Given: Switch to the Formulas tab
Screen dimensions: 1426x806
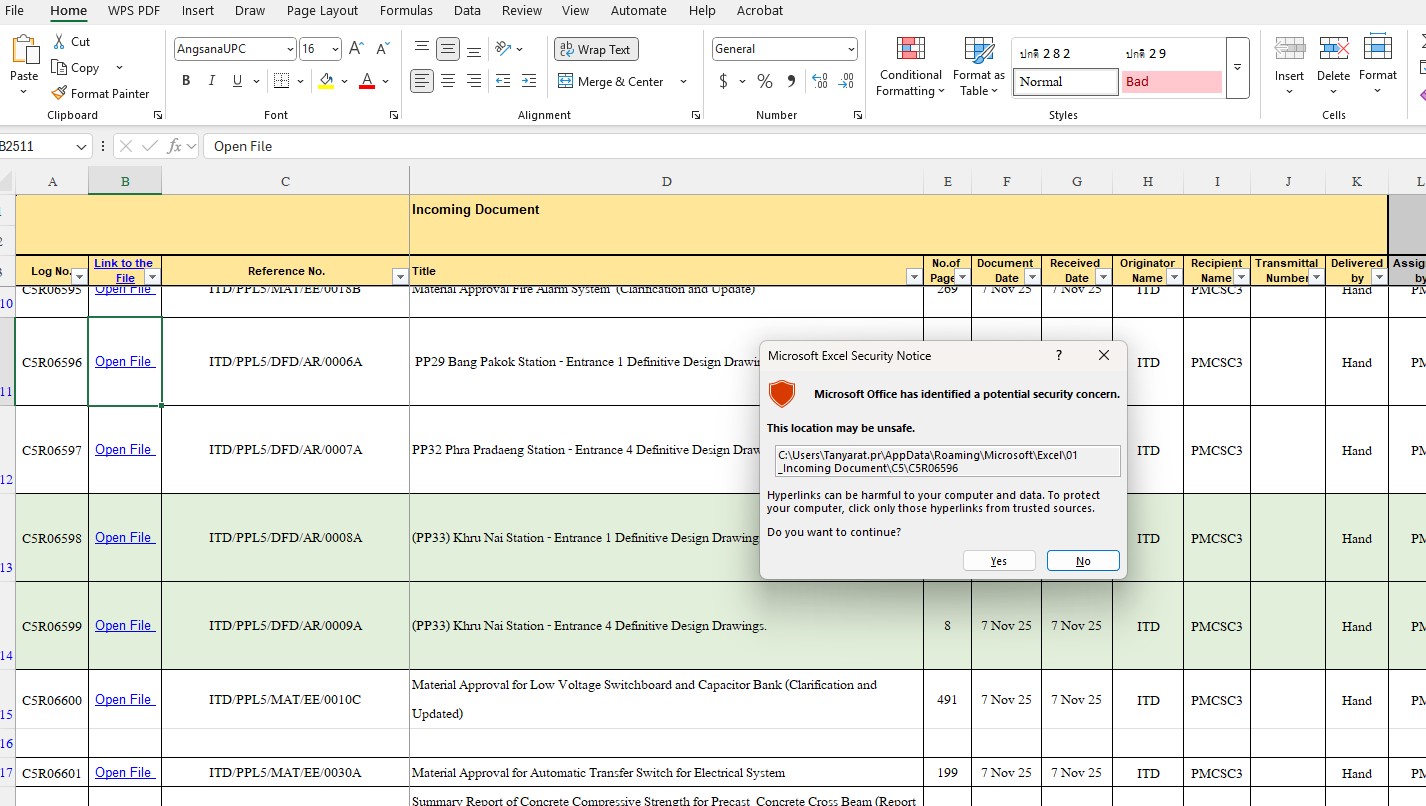Looking at the screenshot, I should pyautogui.click(x=406, y=11).
